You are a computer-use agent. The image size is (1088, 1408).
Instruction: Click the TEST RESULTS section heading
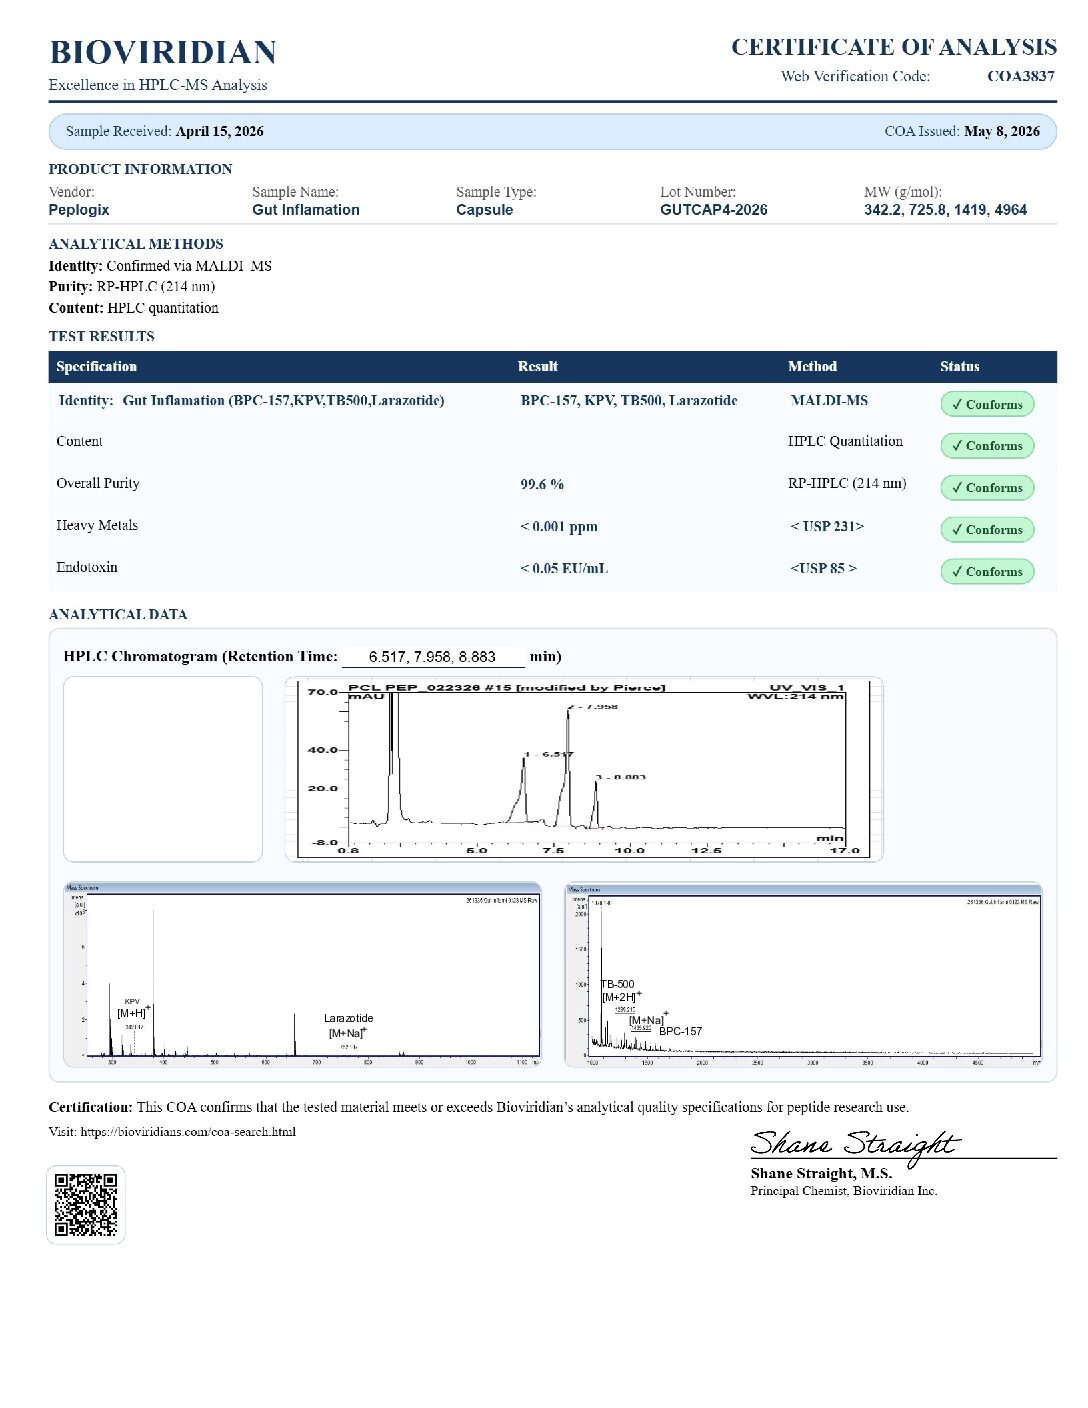(x=102, y=336)
